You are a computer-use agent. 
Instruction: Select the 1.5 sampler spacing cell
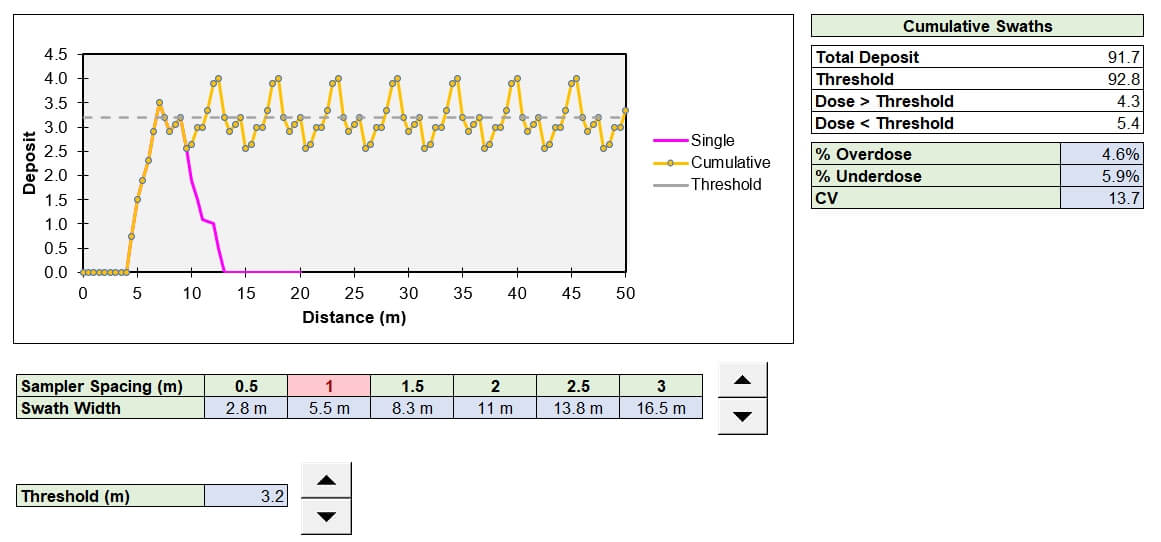click(412, 386)
